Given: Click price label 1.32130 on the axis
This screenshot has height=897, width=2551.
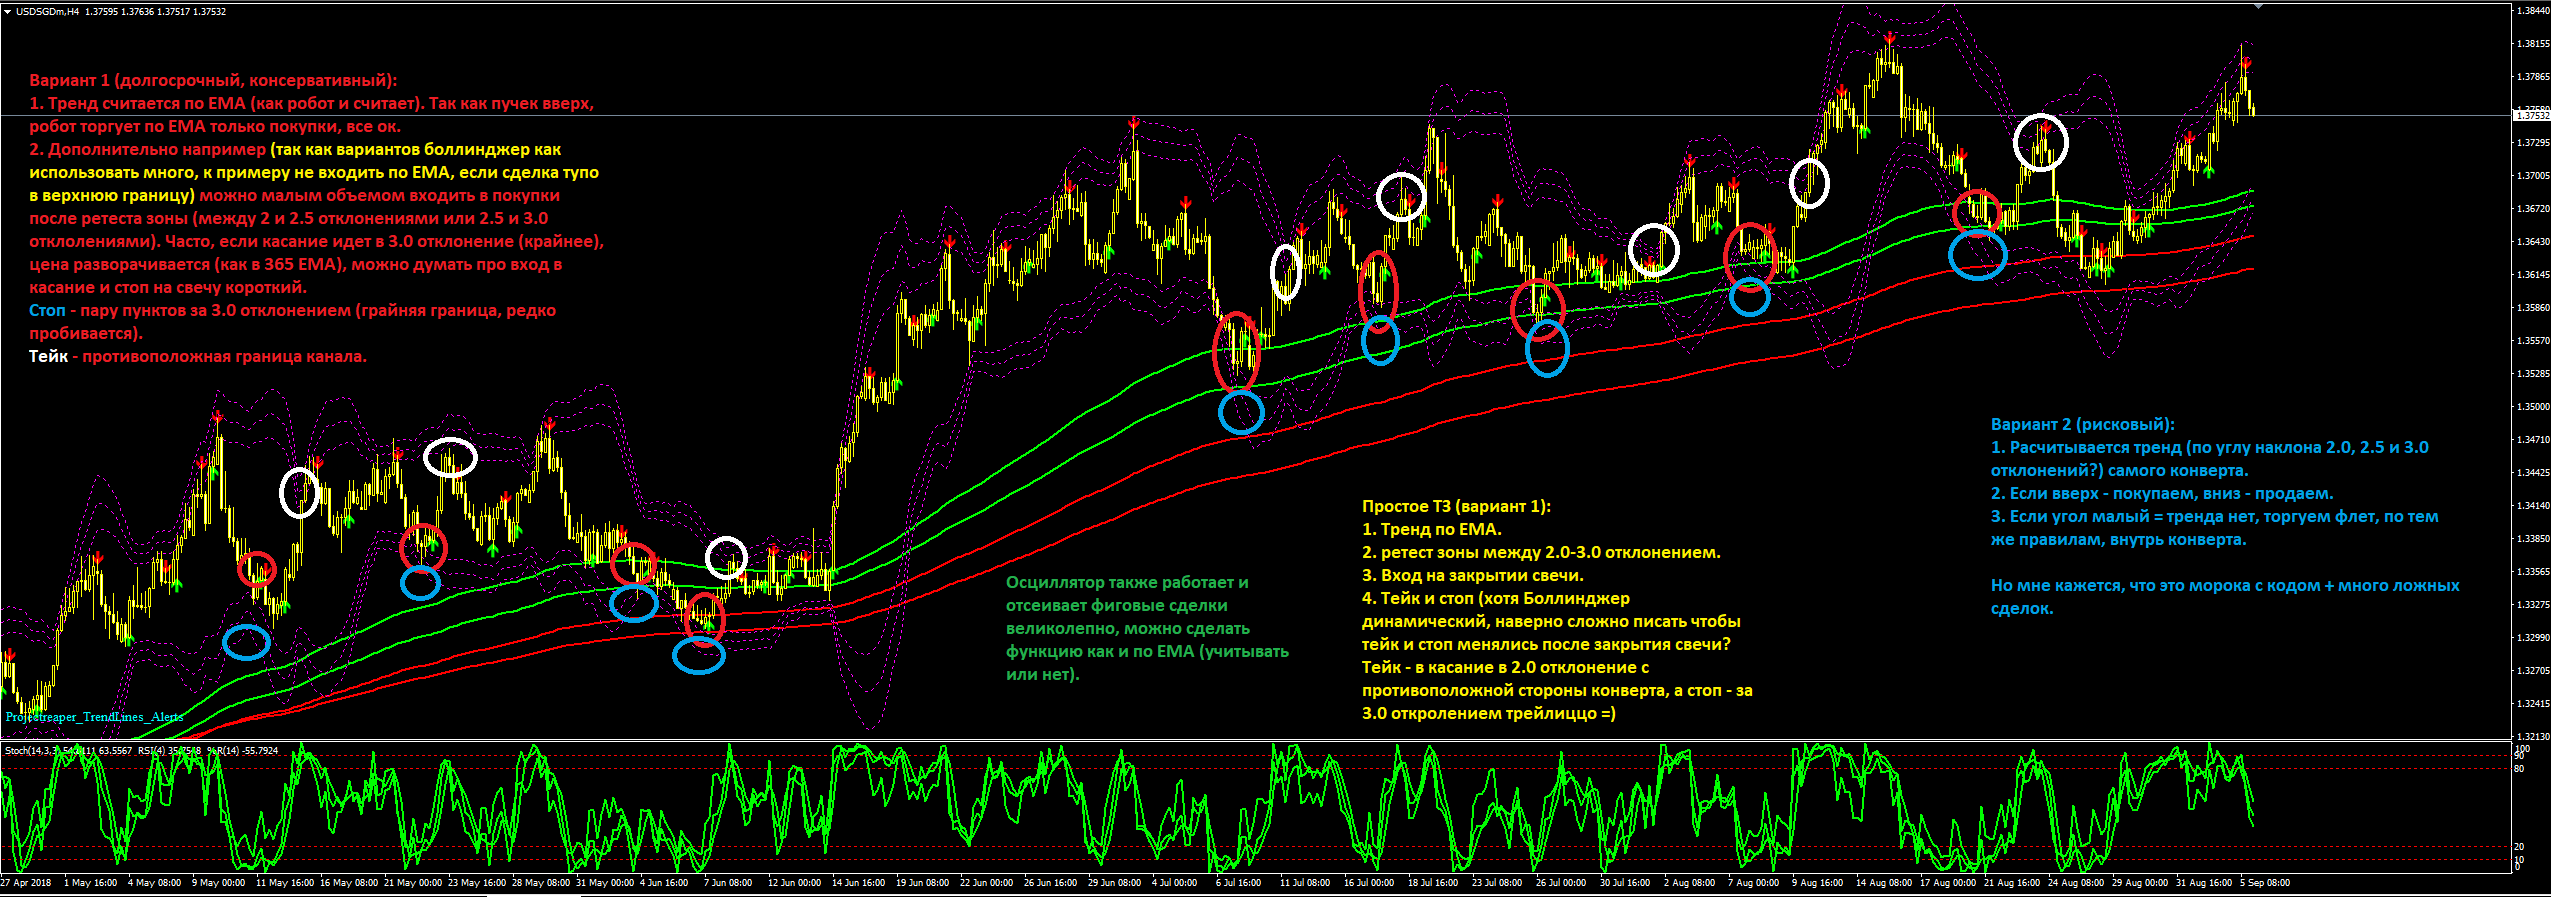Looking at the screenshot, I should (2533, 736).
